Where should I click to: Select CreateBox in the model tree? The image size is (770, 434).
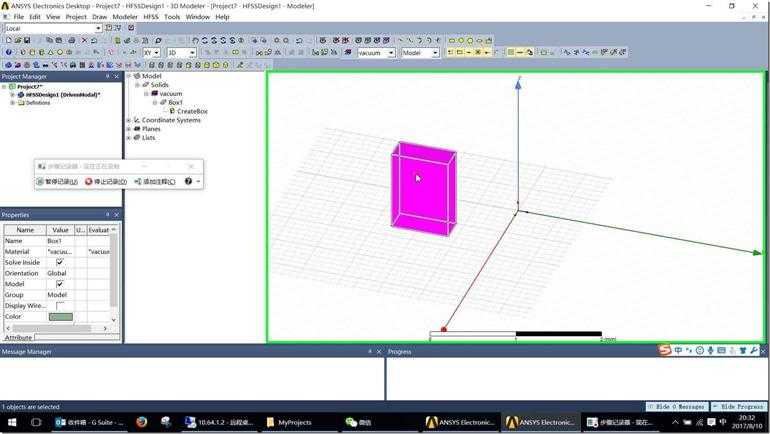click(192, 111)
